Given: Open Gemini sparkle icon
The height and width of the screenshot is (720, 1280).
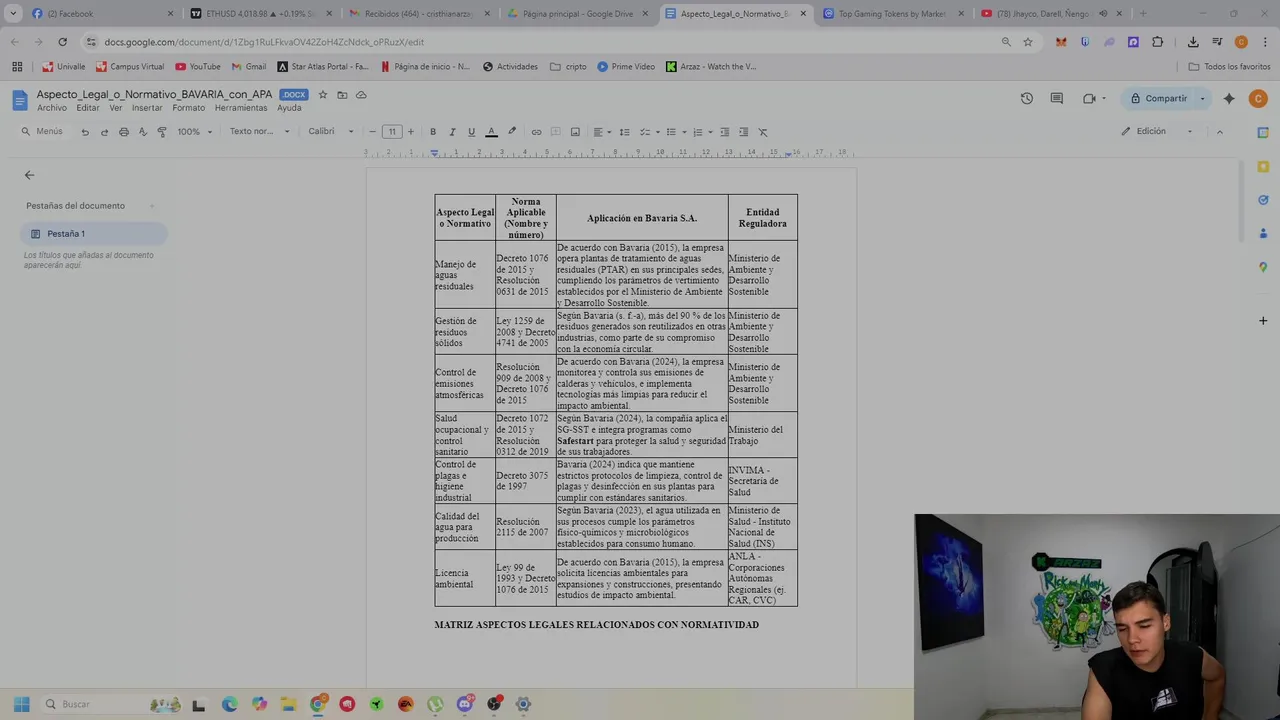Looking at the screenshot, I should (x=1229, y=98).
